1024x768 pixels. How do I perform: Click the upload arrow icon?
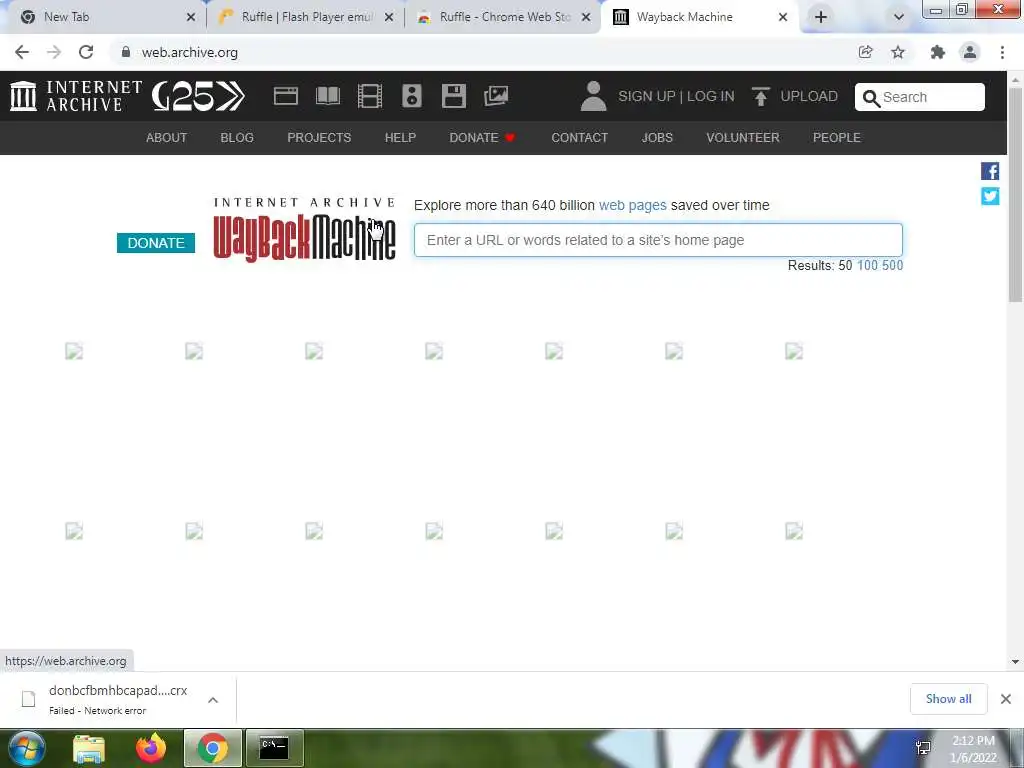[760, 96]
